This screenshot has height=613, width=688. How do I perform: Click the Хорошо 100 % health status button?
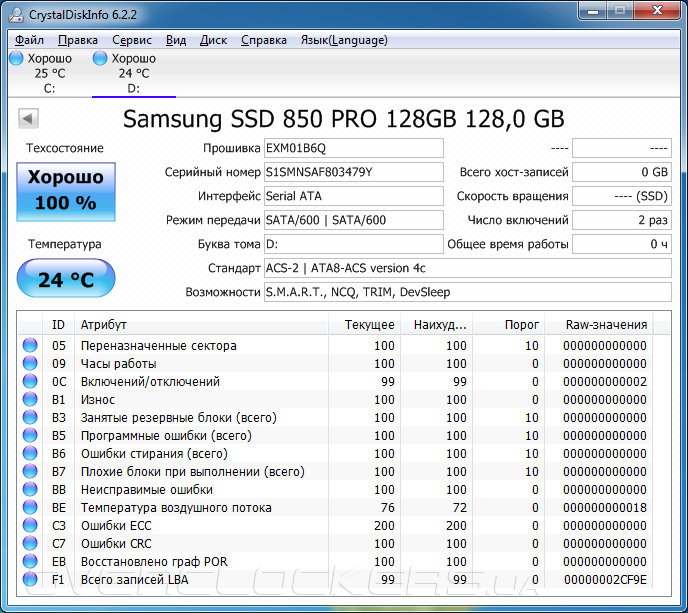click(66, 191)
